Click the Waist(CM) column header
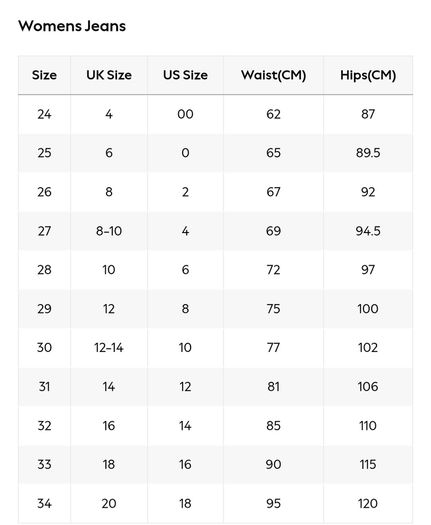This screenshot has height=525, width=431. click(x=273, y=75)
